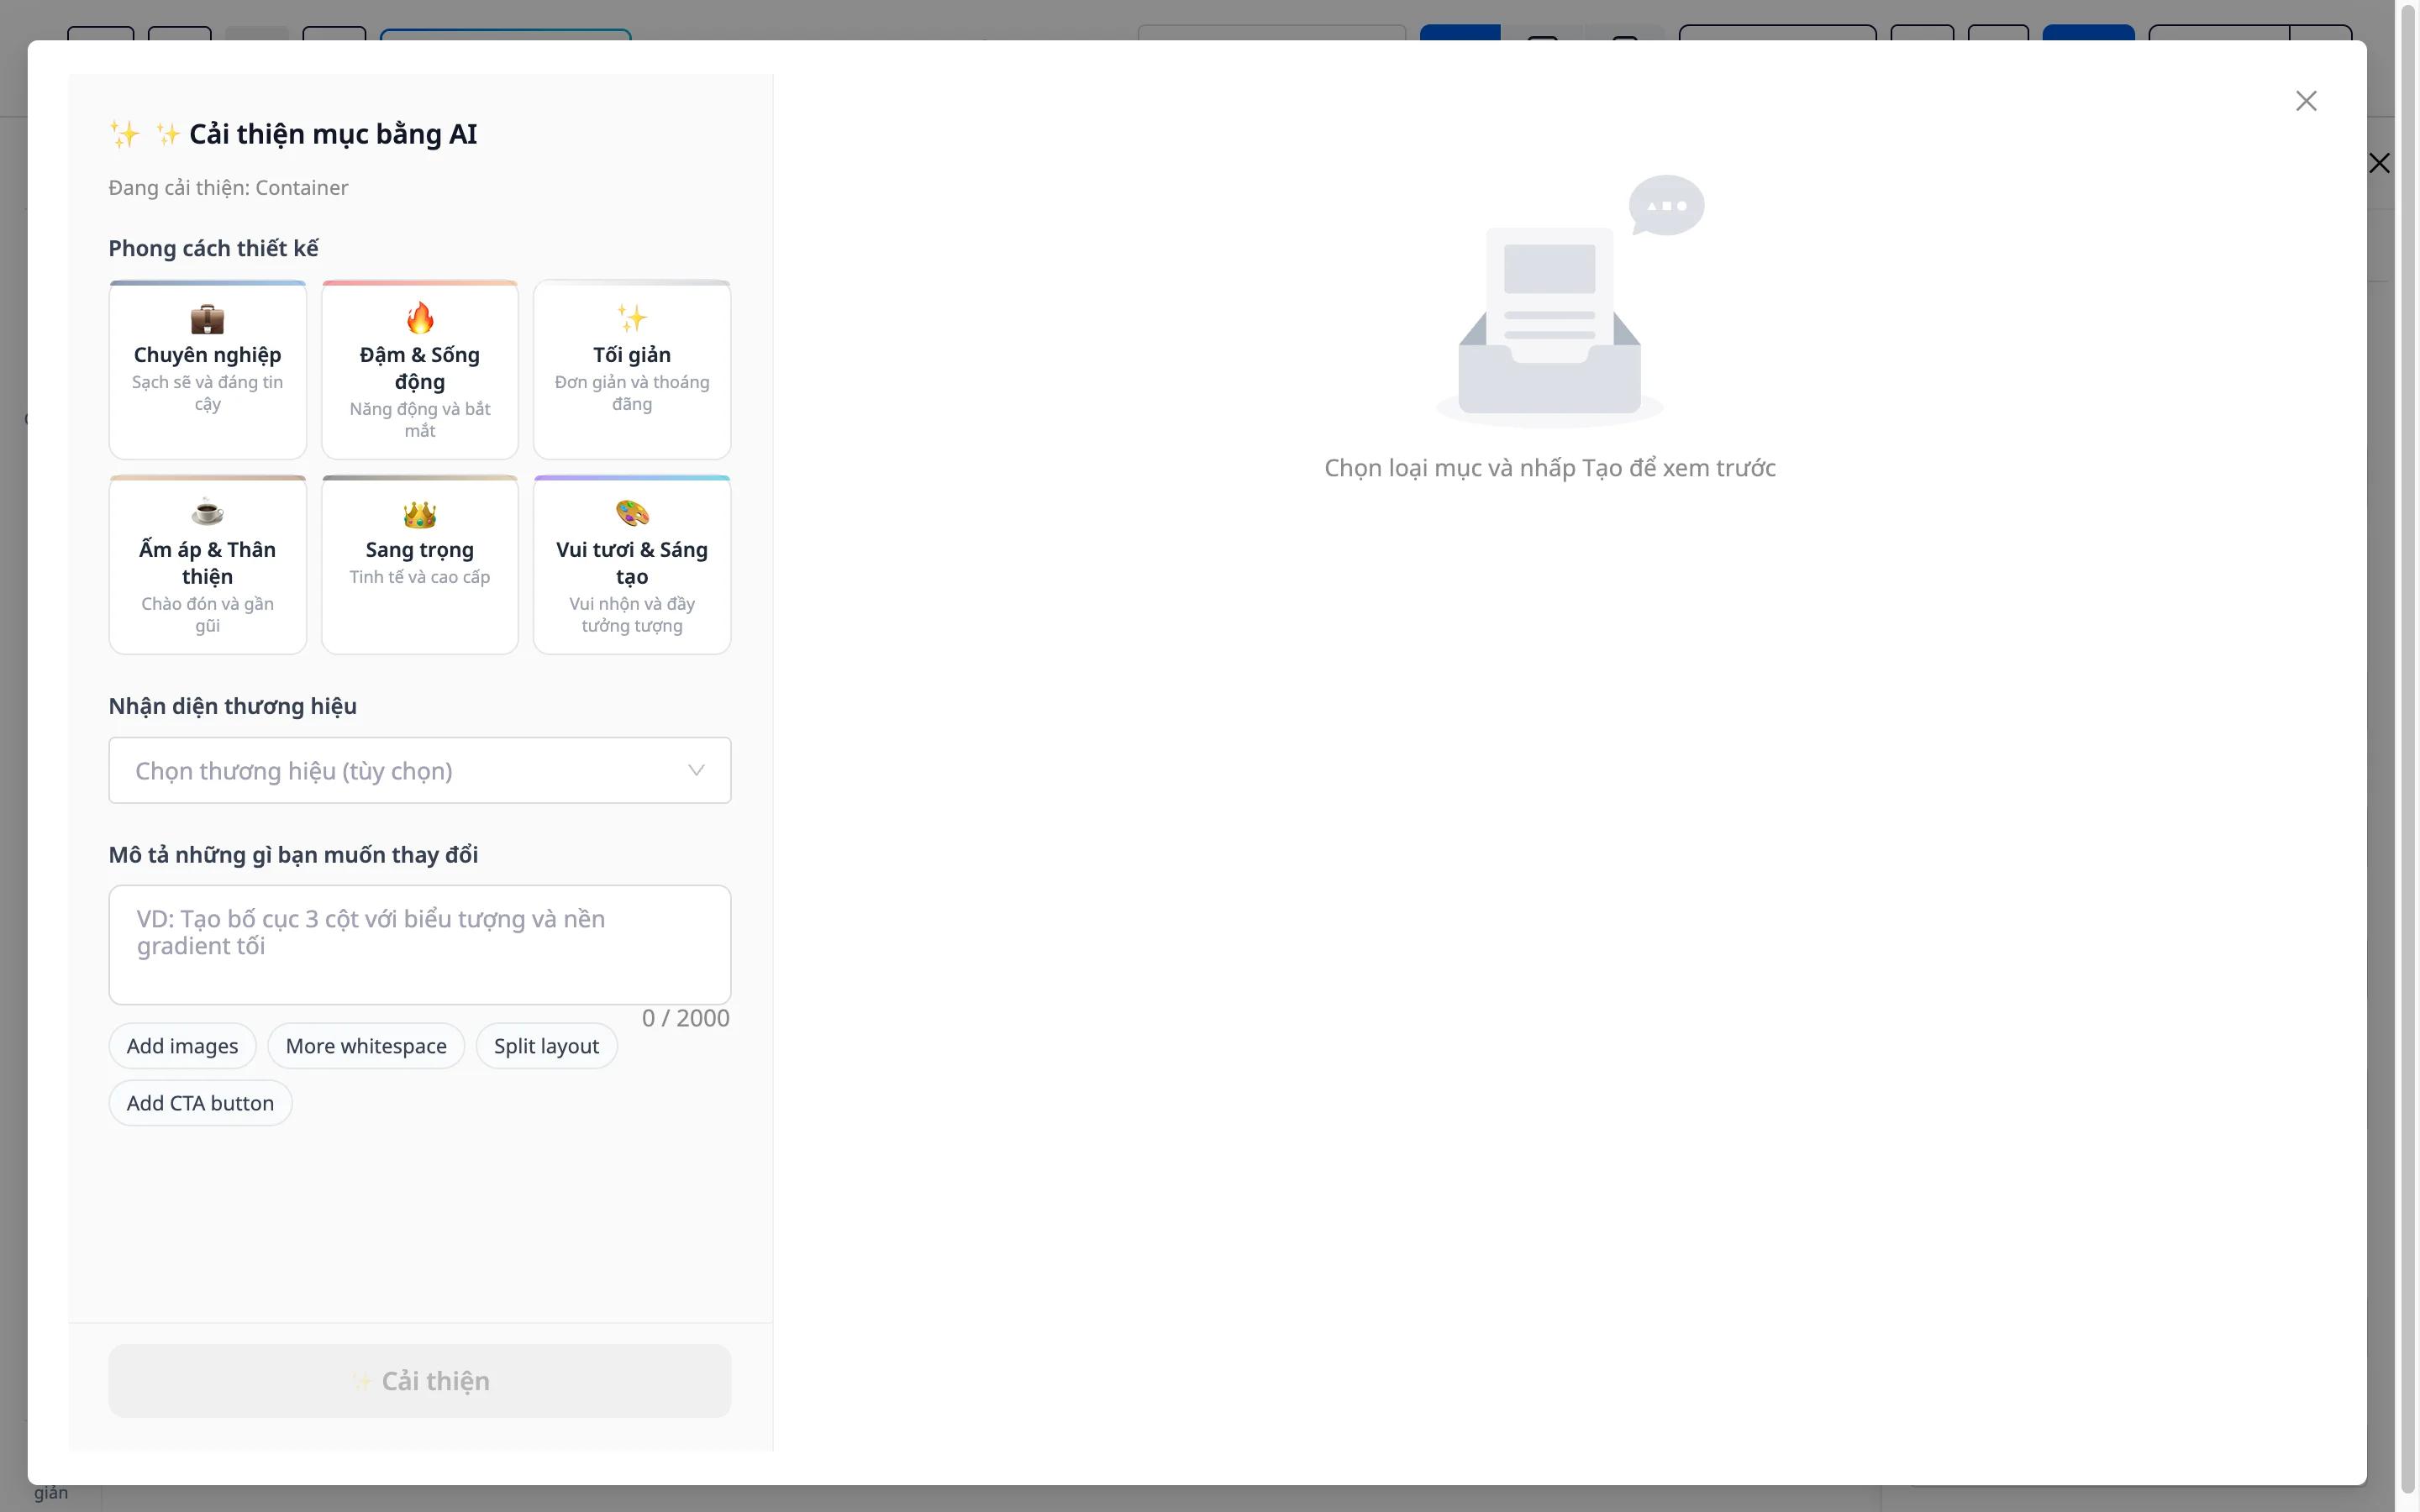Click the 'Đang cải thiện: Container' text
The image size is (2420, 1512).
pyautogui.click(x=228, y=188)
